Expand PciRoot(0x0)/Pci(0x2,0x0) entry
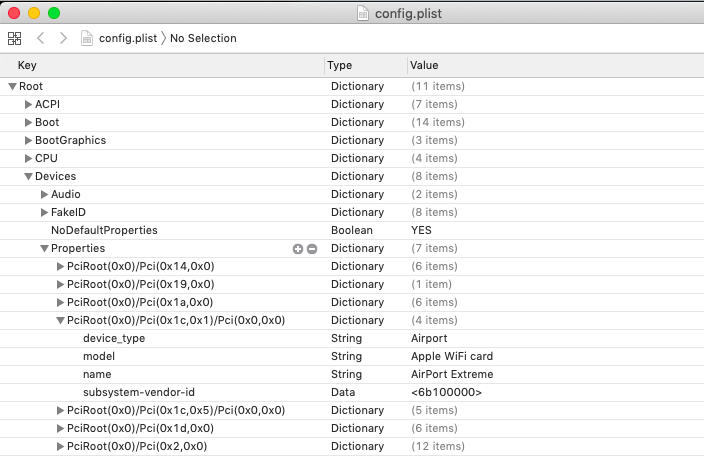 [60, 446]
